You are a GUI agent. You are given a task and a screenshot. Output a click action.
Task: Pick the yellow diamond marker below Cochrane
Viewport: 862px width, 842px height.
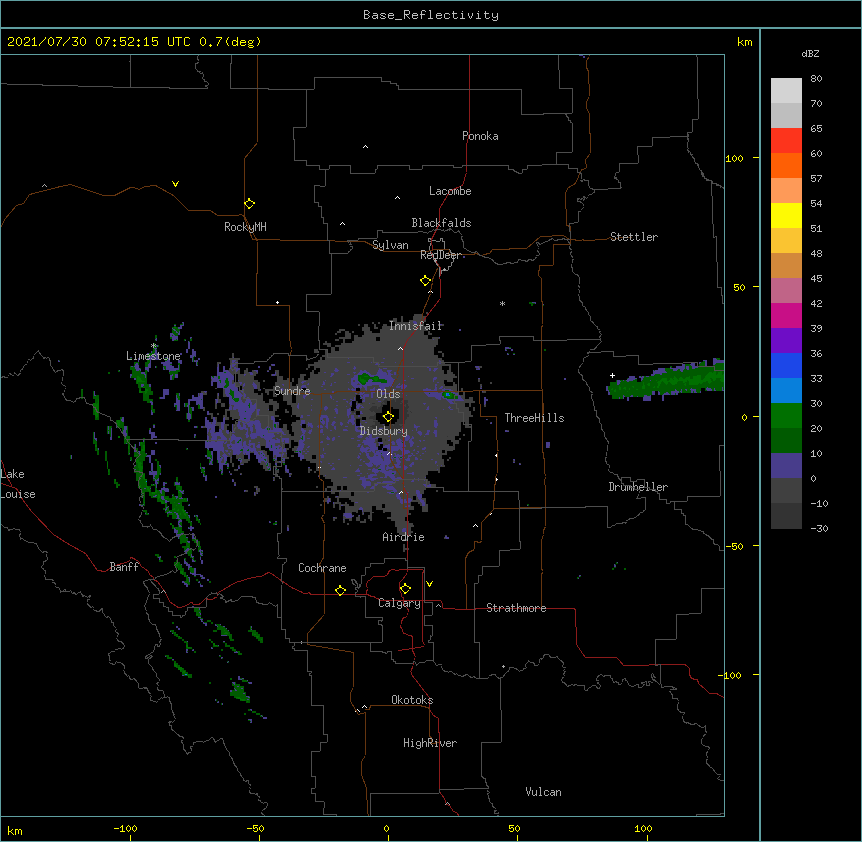pyautogui.click(x=340, y=590)
